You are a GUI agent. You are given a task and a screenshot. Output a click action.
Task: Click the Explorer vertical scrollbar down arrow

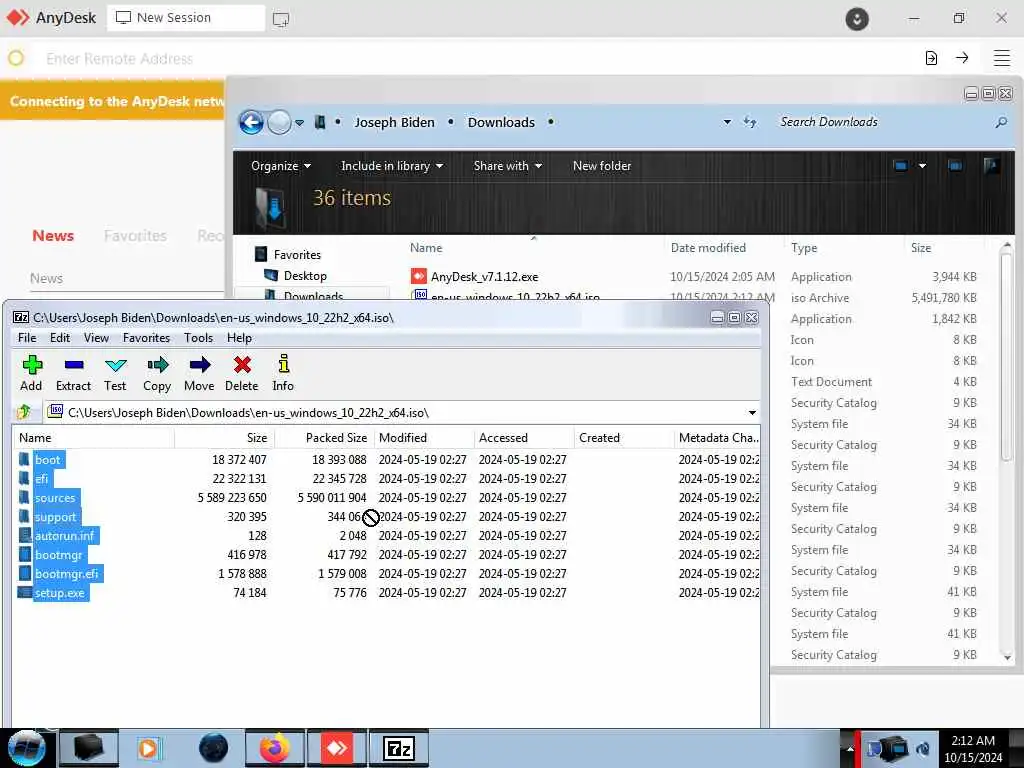coord(1007,657)
